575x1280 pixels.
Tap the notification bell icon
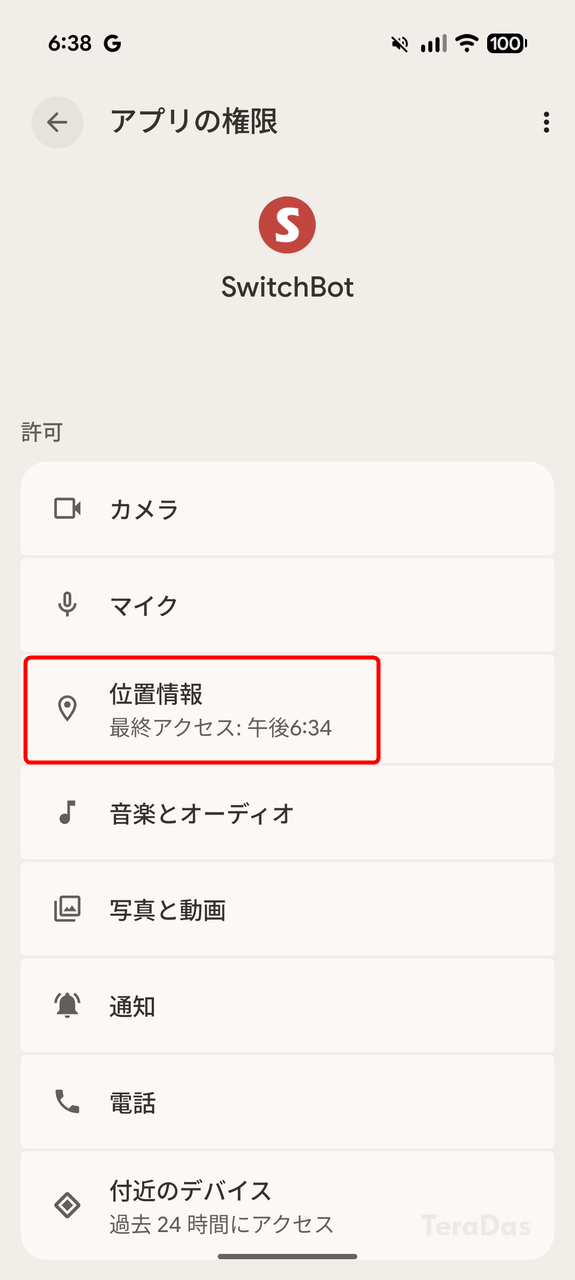67,1006
